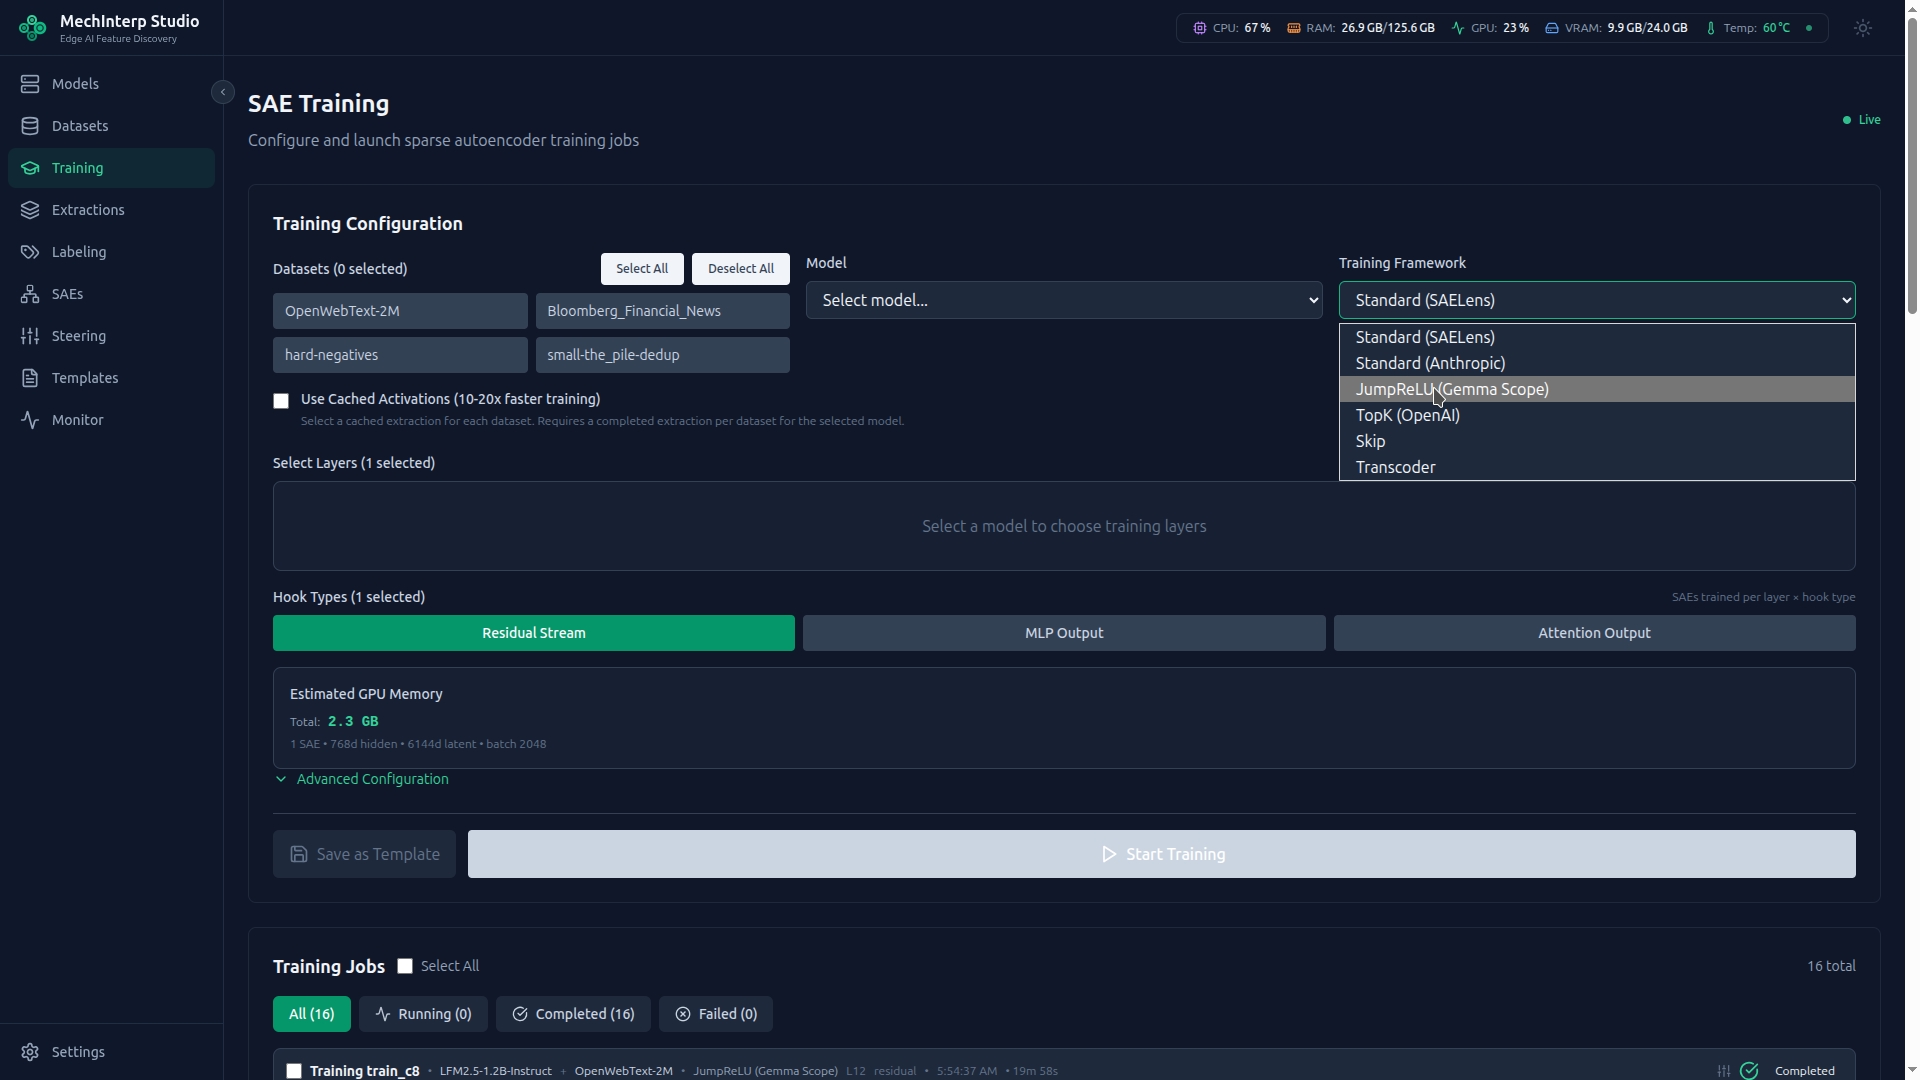Click the MechInterp Studio logo icon

click(32, 28)
